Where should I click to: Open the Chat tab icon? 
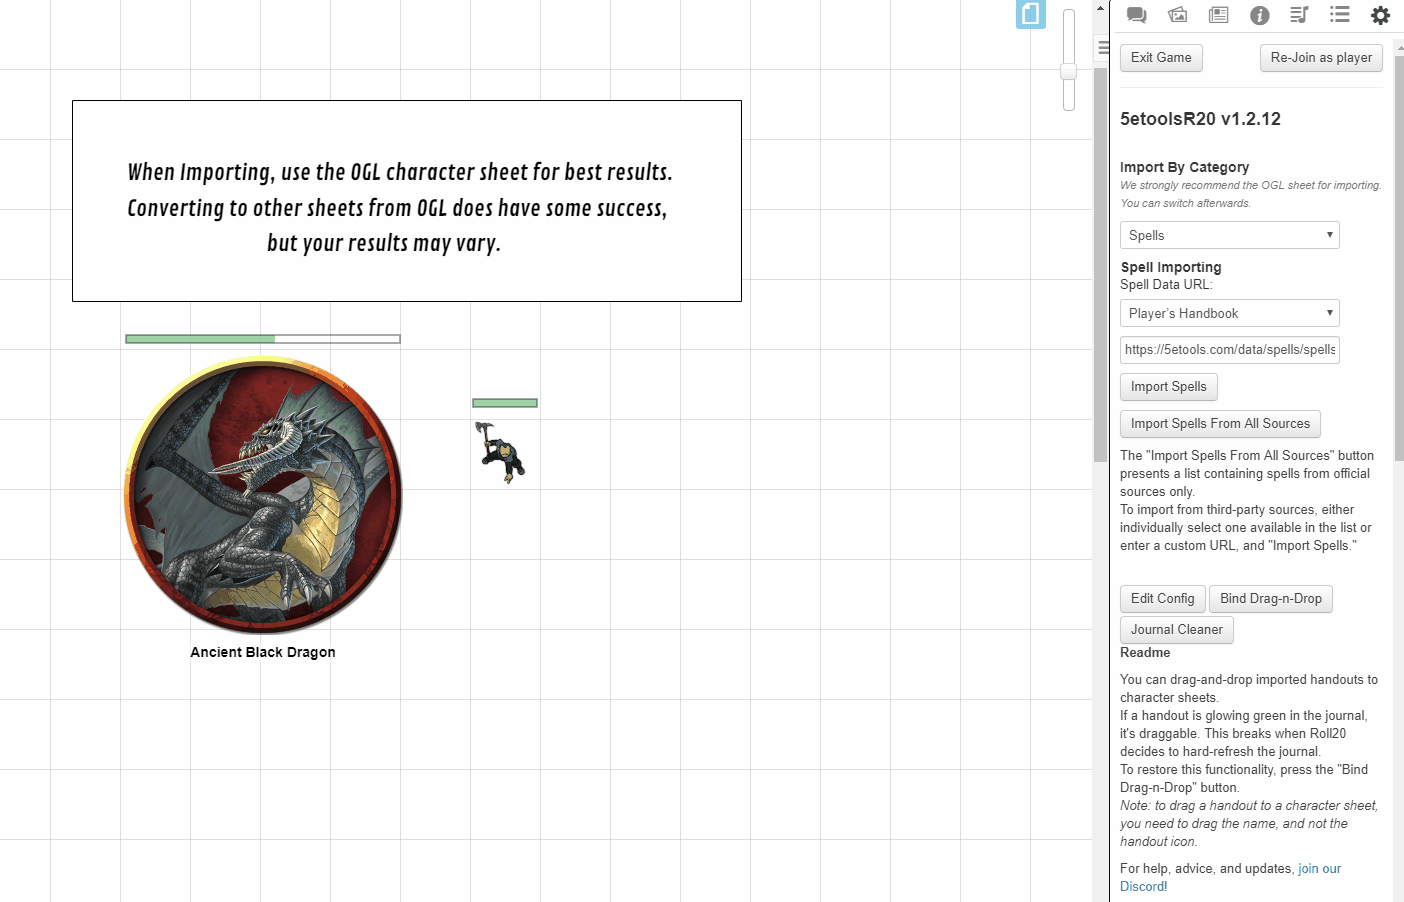coord(1136,15)
